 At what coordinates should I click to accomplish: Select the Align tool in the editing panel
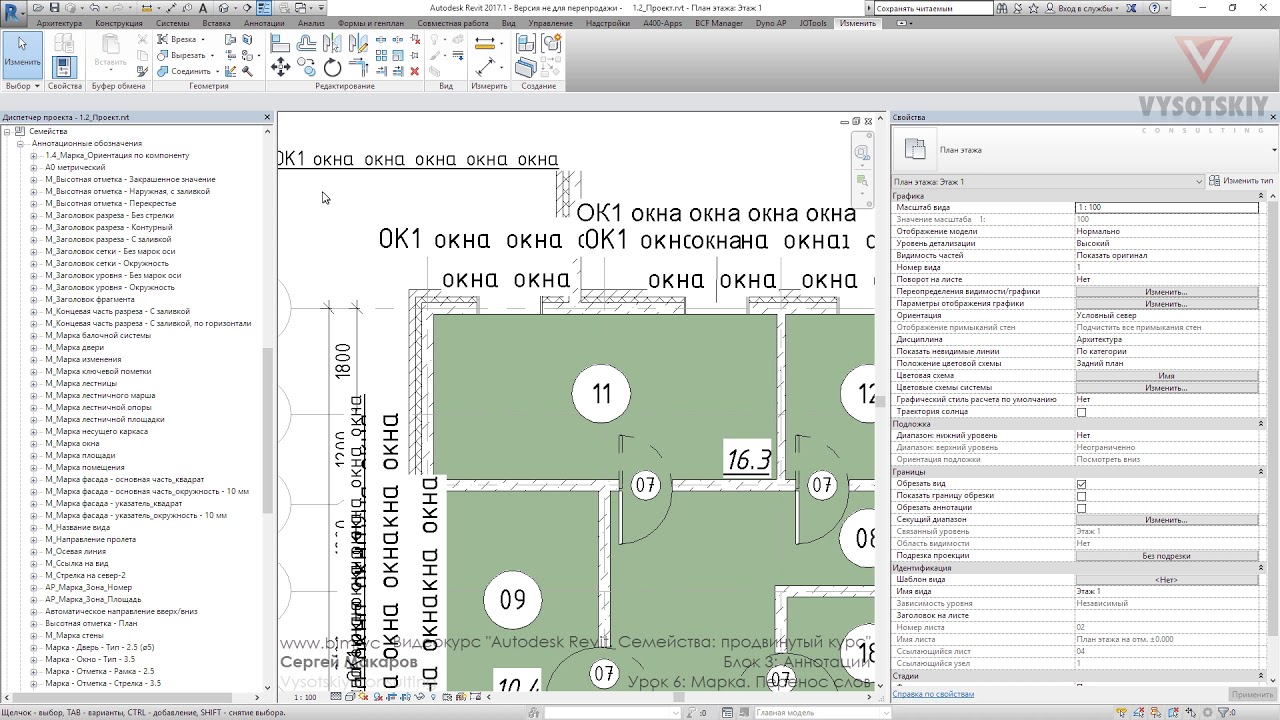point(280,43)
